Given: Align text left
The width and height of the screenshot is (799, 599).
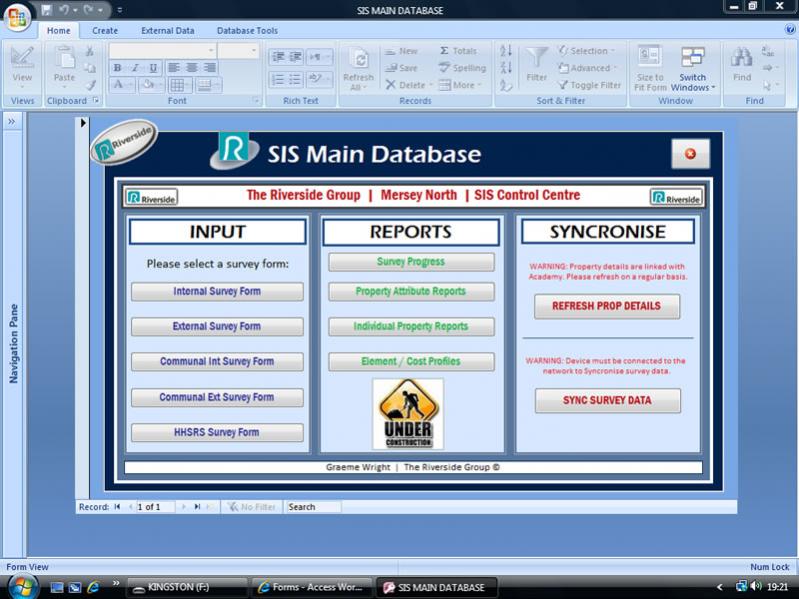Looking at the screenshot, I should tap(173, 68).
